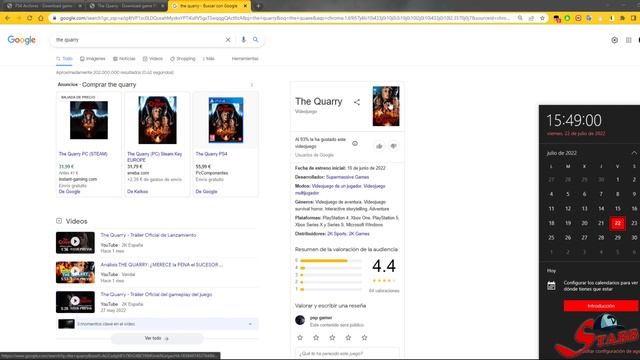Focus the Google search input 'the quarry'
This screenshot has width=640, height=360.
139,40
